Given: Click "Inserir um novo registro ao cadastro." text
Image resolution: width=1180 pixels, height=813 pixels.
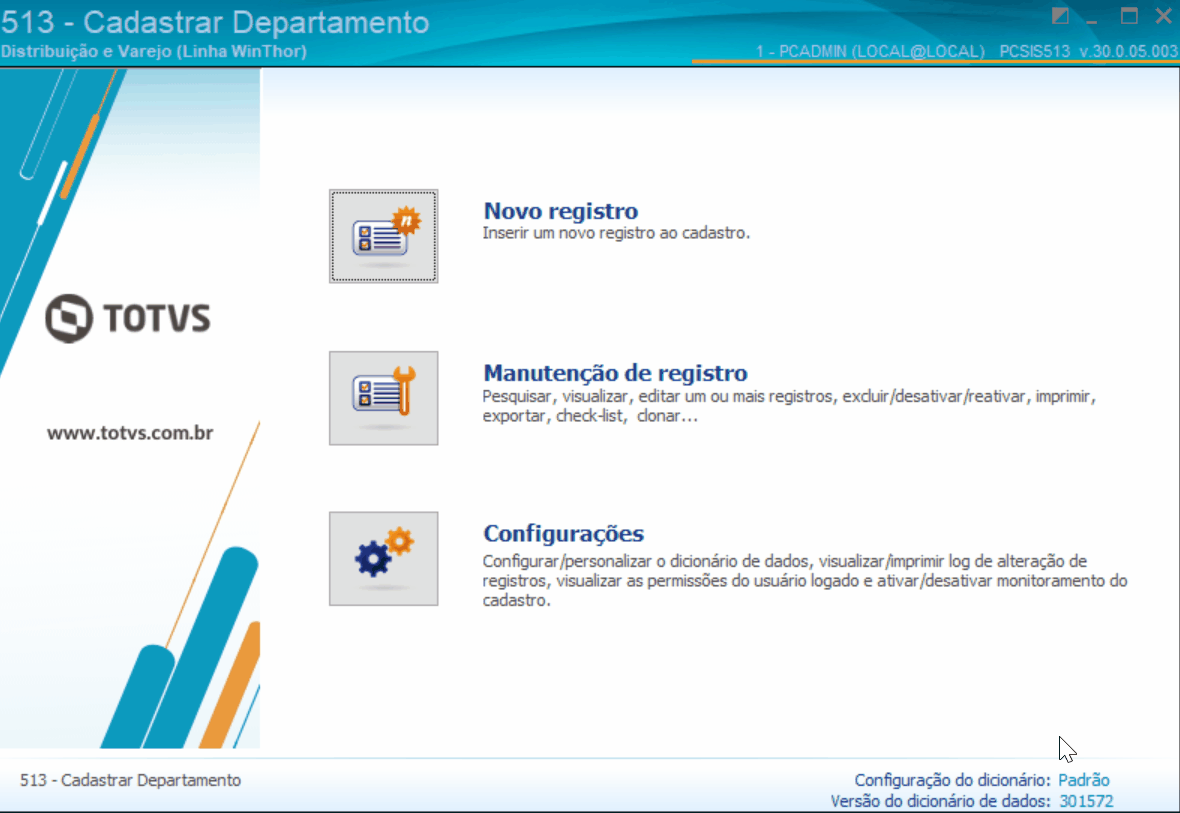Looking at the screenshot, I should (x=616, y=233).
